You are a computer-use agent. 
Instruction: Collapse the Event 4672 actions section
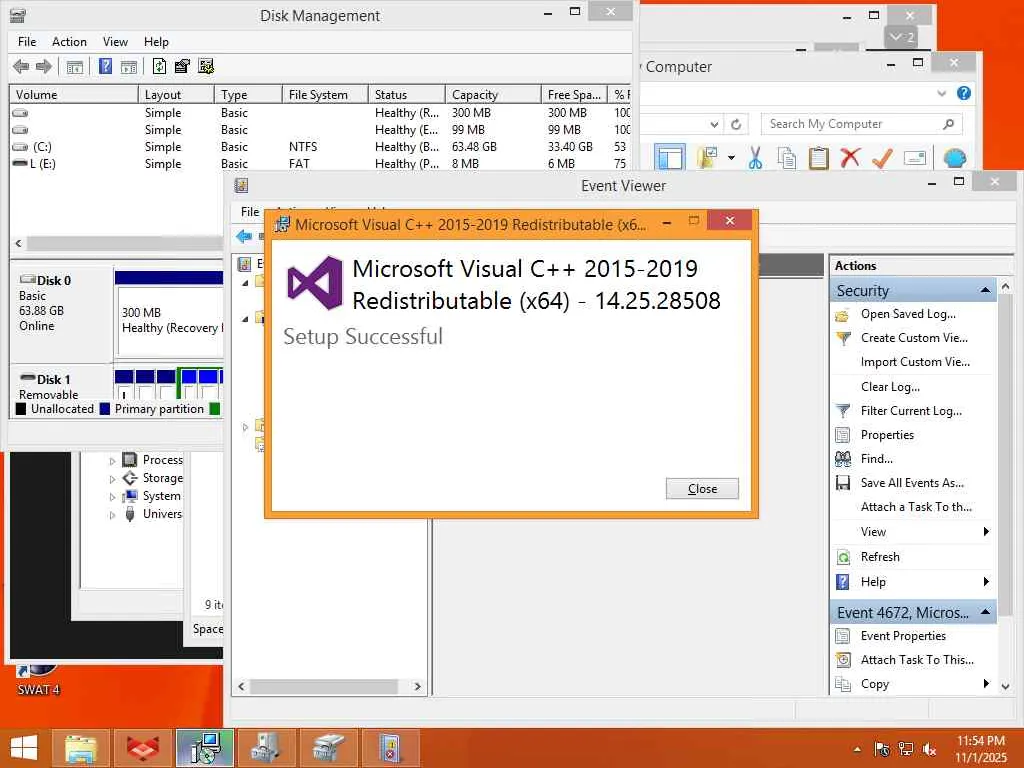pos(985,612)
